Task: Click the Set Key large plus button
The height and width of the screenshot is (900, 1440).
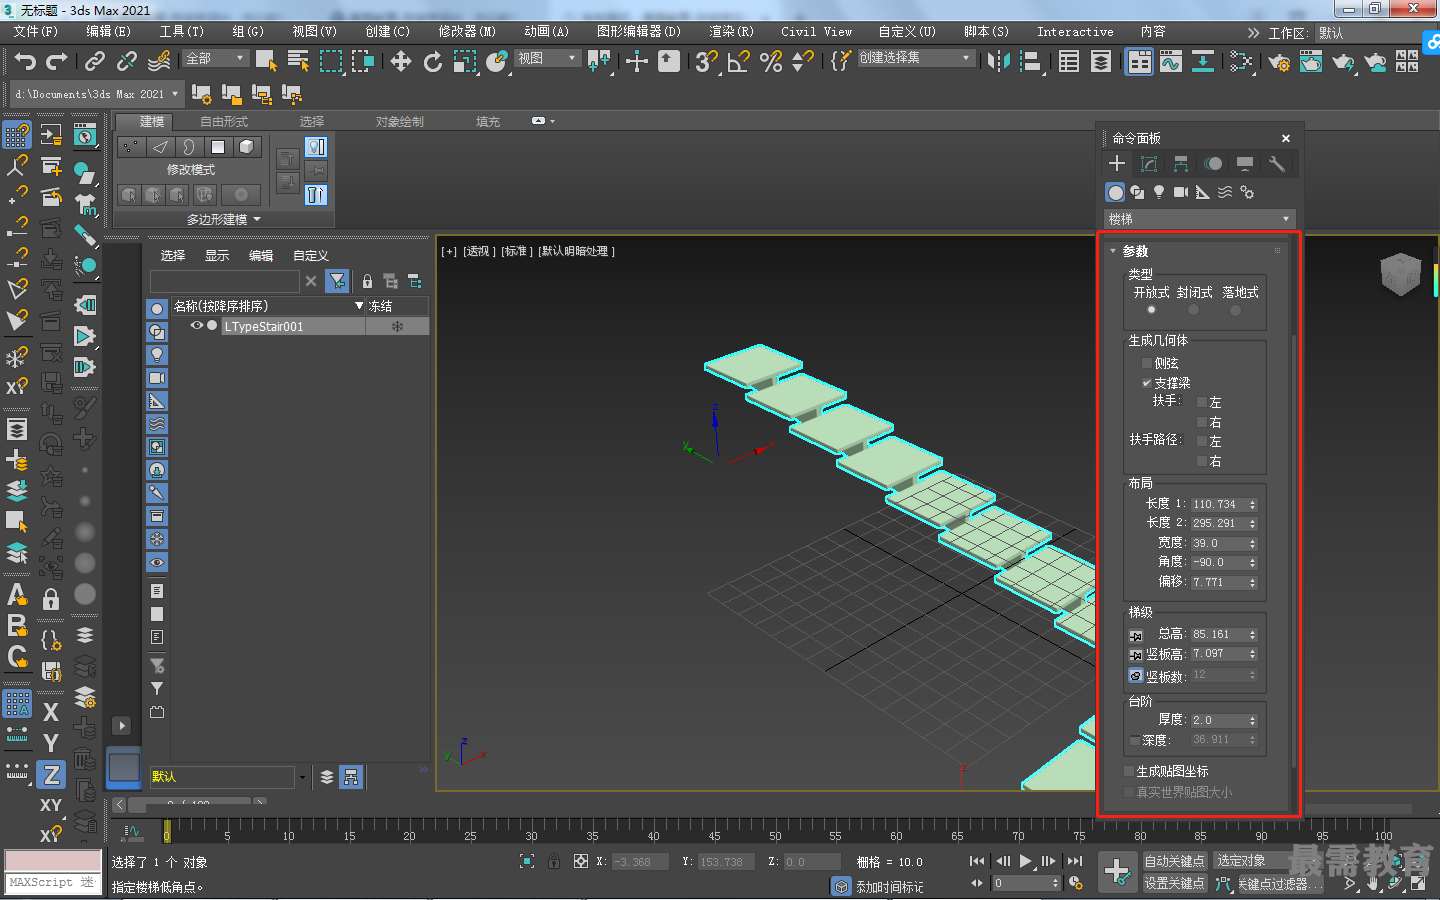Action: tap(1117, 871)
